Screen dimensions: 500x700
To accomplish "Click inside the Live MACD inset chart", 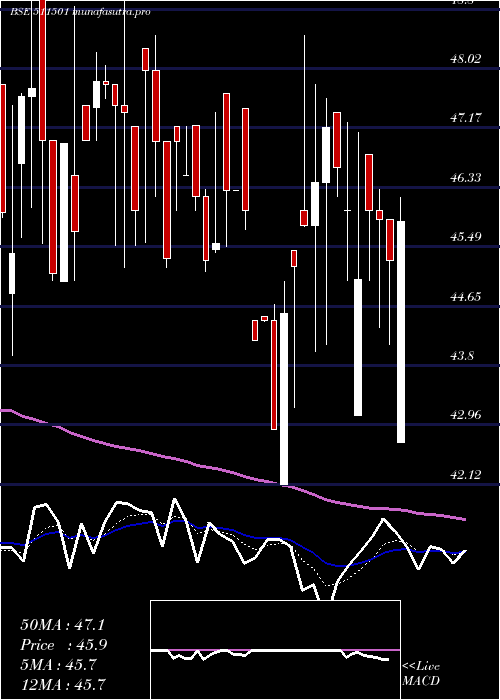I will click(275, 650).
